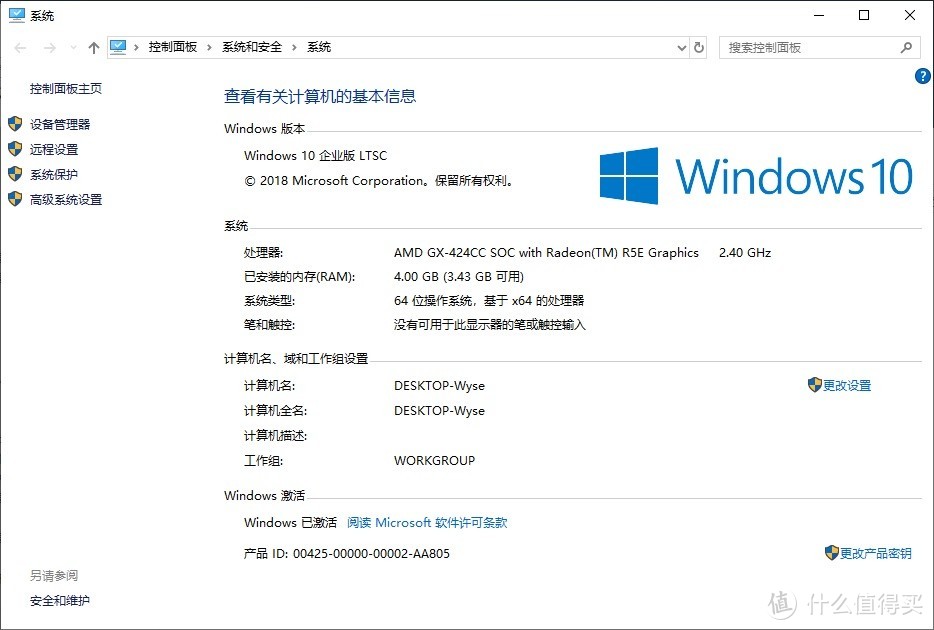Focus the Search Control Panel box
The width and height of the screenshot is (934, 630).
click(820, 48)
